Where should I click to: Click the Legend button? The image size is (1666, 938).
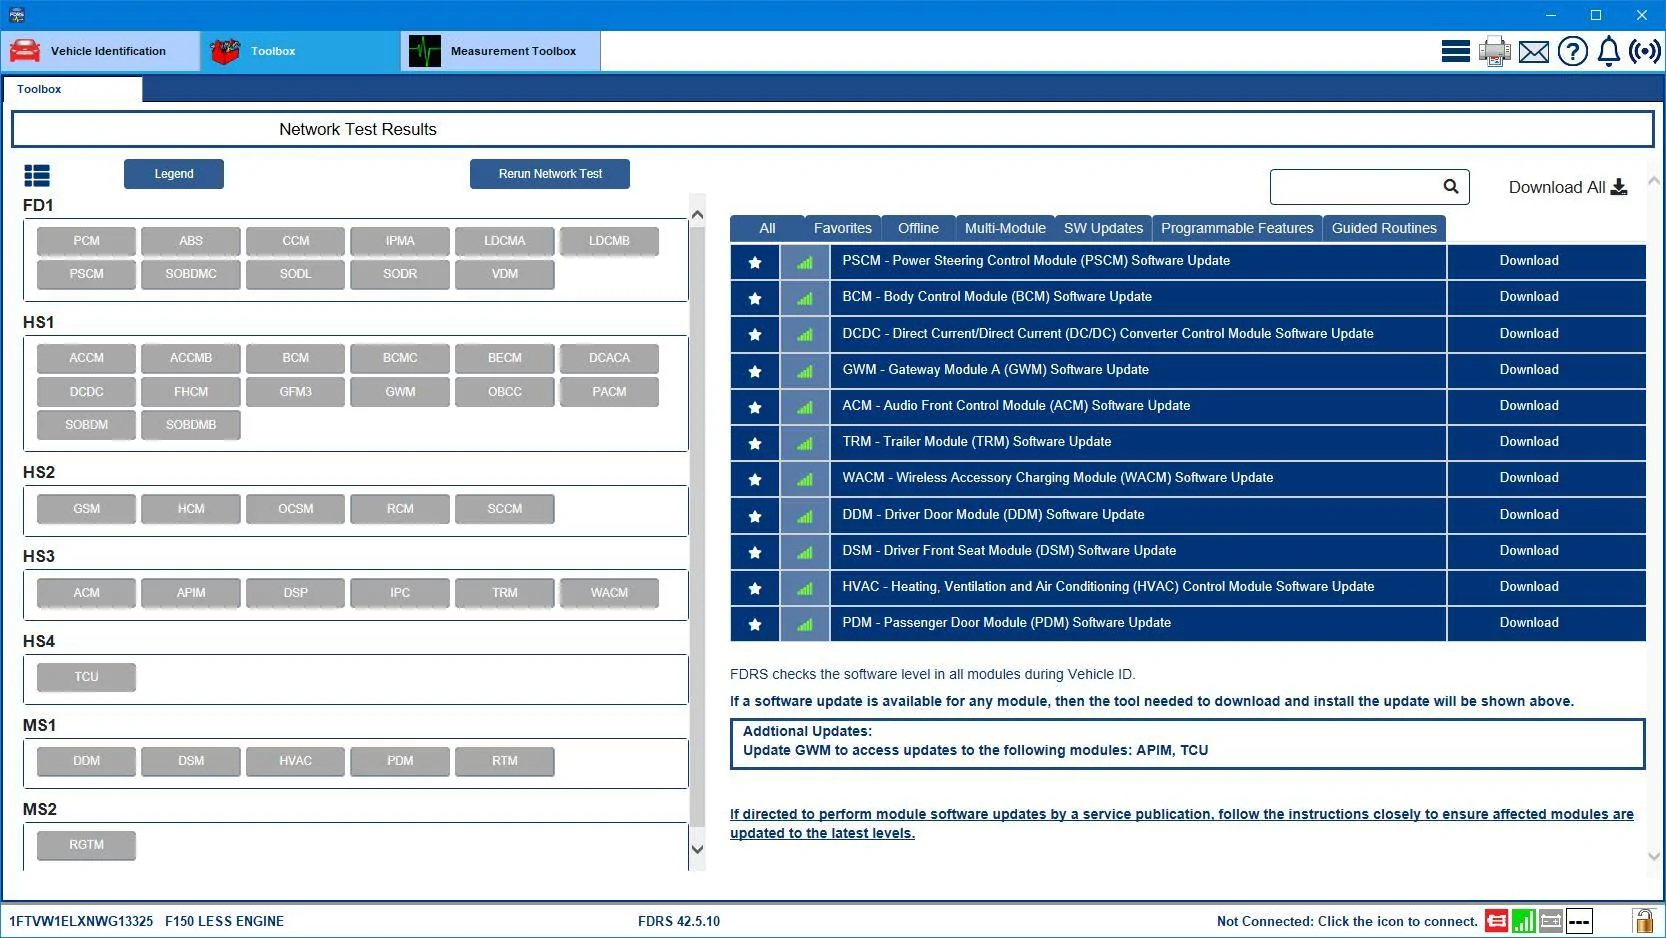point(174,174)
